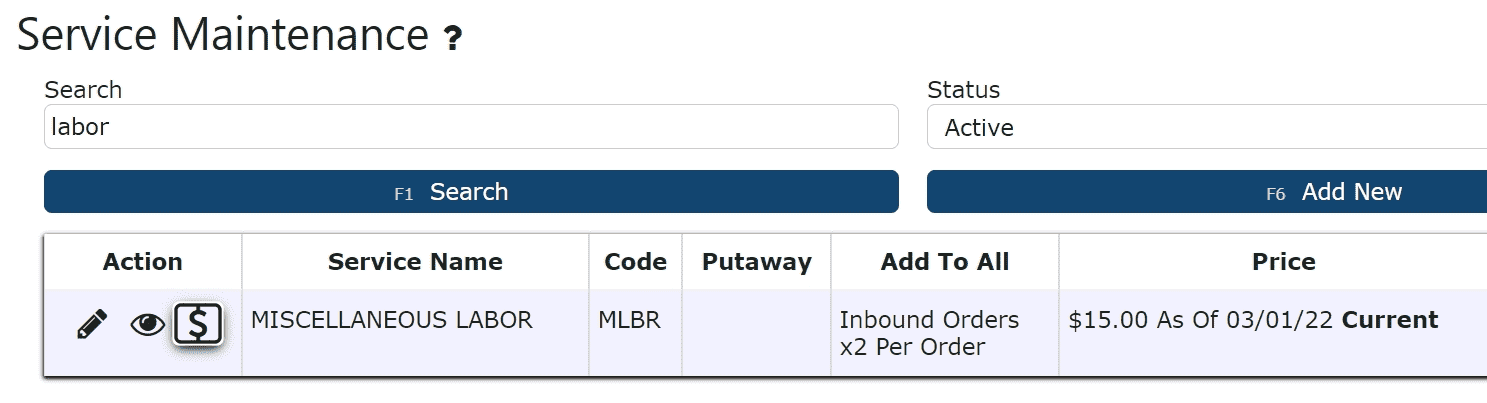Click the Add To All column header

pyautogui.click(x=945, y=262)
